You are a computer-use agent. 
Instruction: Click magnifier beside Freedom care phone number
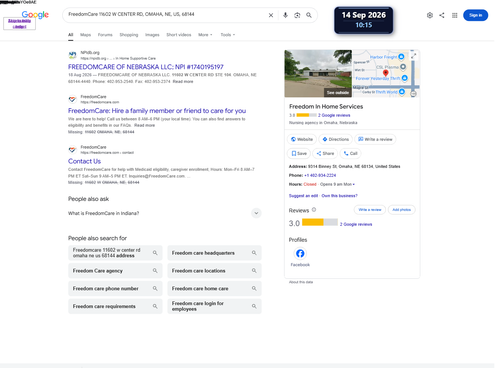[155, 288]
